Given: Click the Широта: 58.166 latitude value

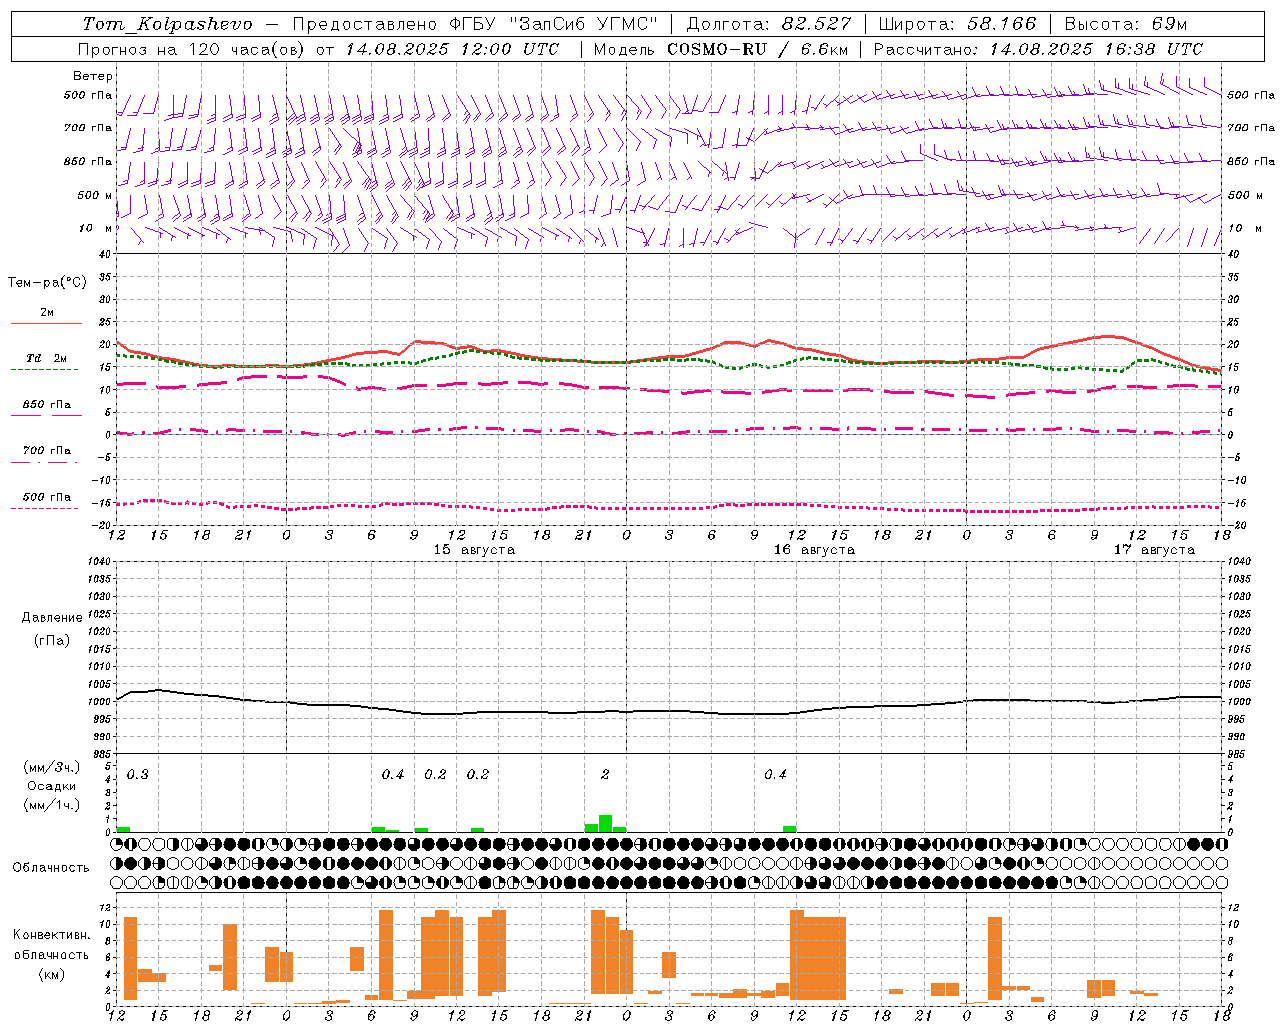Looking at the screenshot, I should coord(958,24).
